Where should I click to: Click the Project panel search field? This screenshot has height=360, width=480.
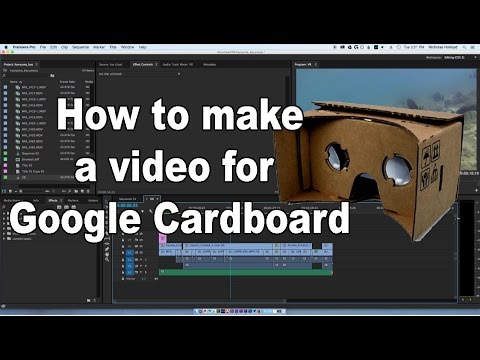click(27, 76)
